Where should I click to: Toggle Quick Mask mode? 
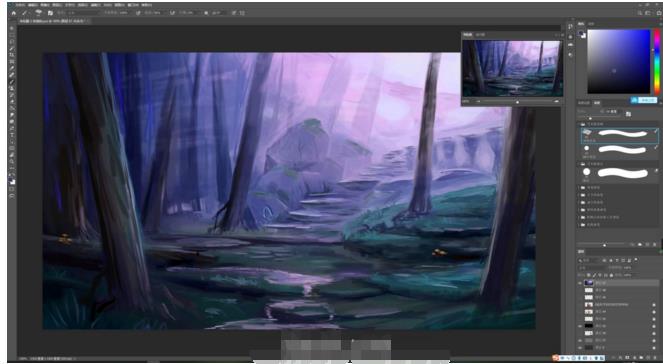click(x=11, y=189)
